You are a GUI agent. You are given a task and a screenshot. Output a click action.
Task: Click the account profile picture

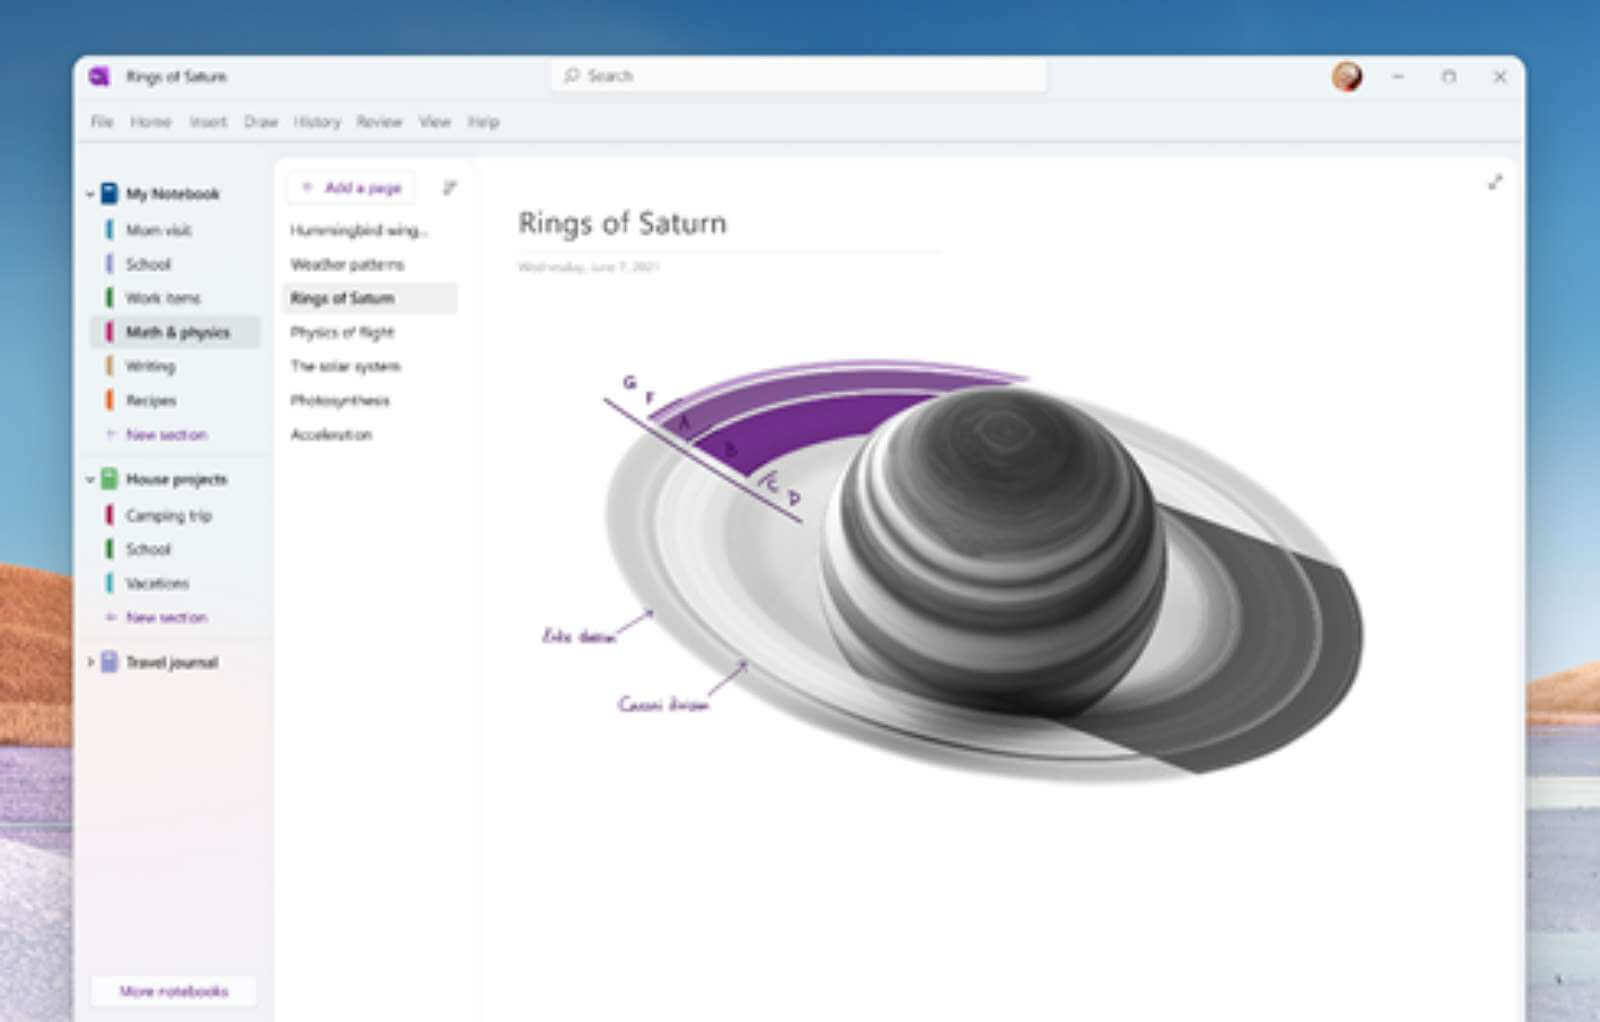pyautogui.click(x=1347, y=75)
